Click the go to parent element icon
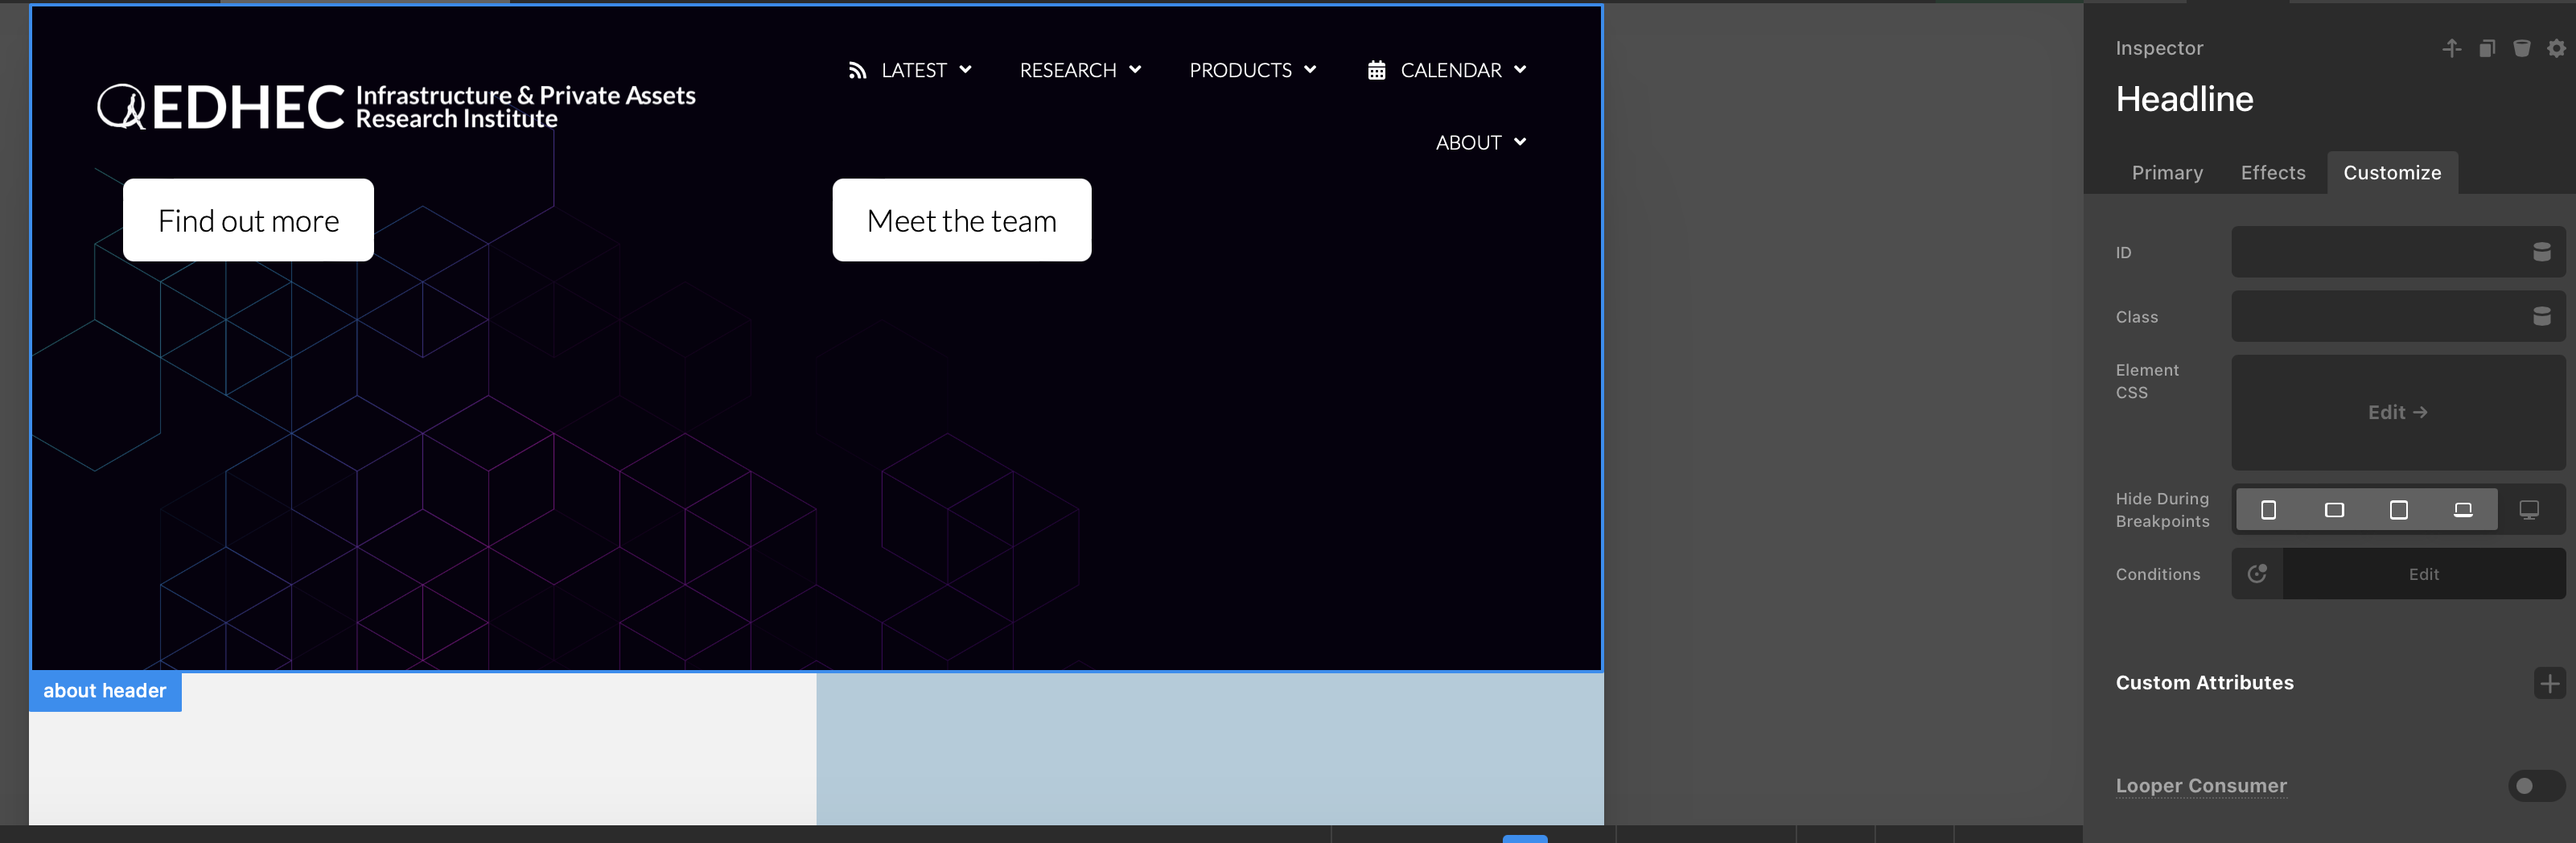 coord(2451,48)
